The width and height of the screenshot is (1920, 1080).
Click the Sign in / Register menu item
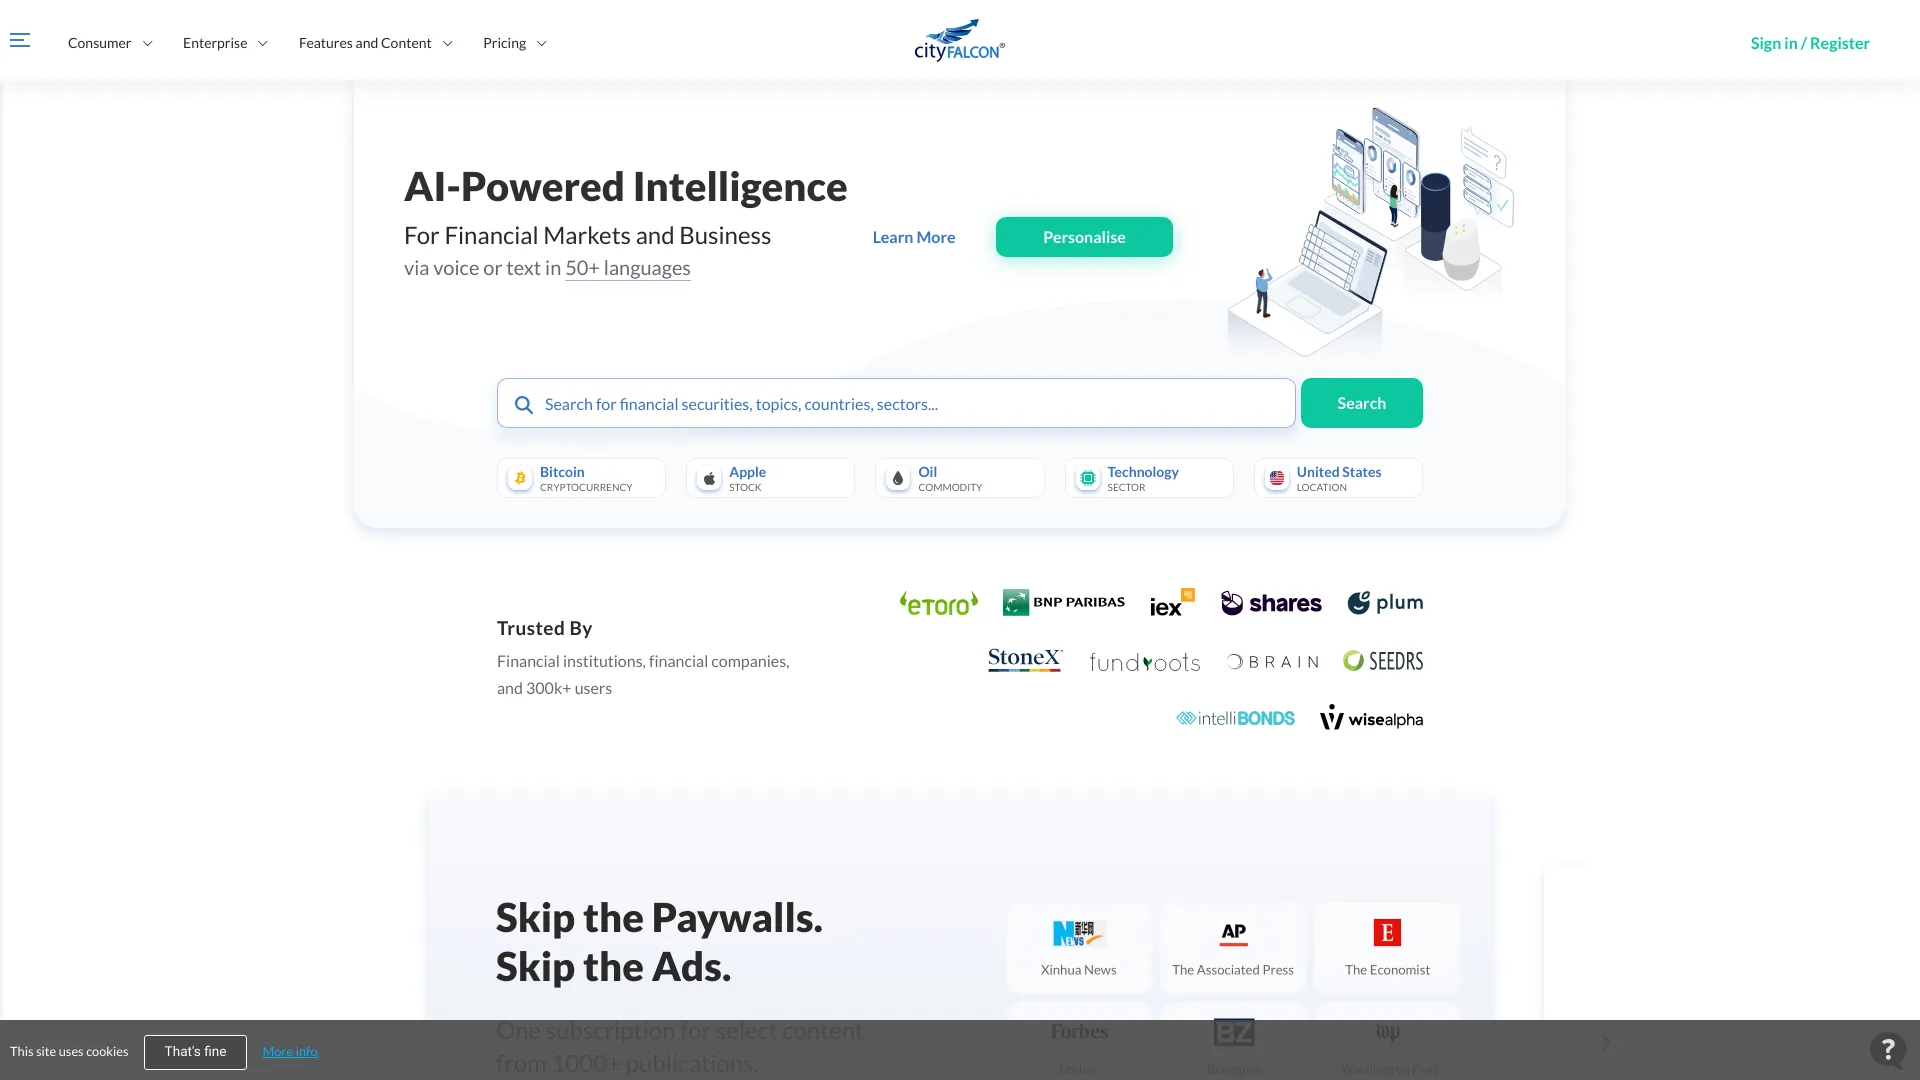(1809, 42)
